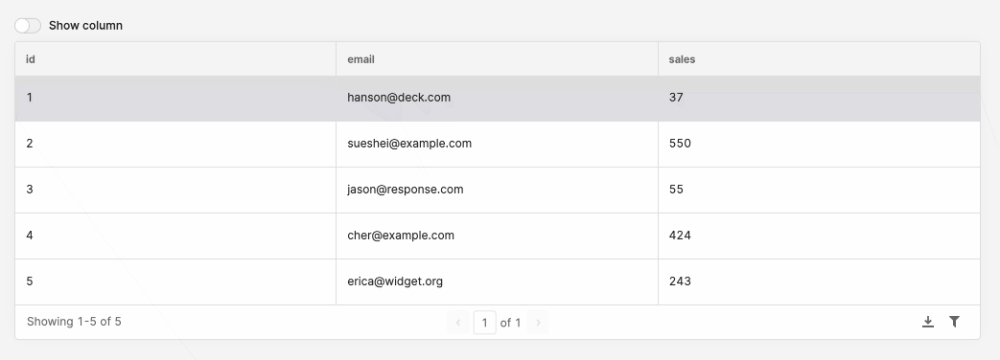Viewport: 1000px width, 360px height.
Task: Go to next page arrow
Action: tap(538, 323)
